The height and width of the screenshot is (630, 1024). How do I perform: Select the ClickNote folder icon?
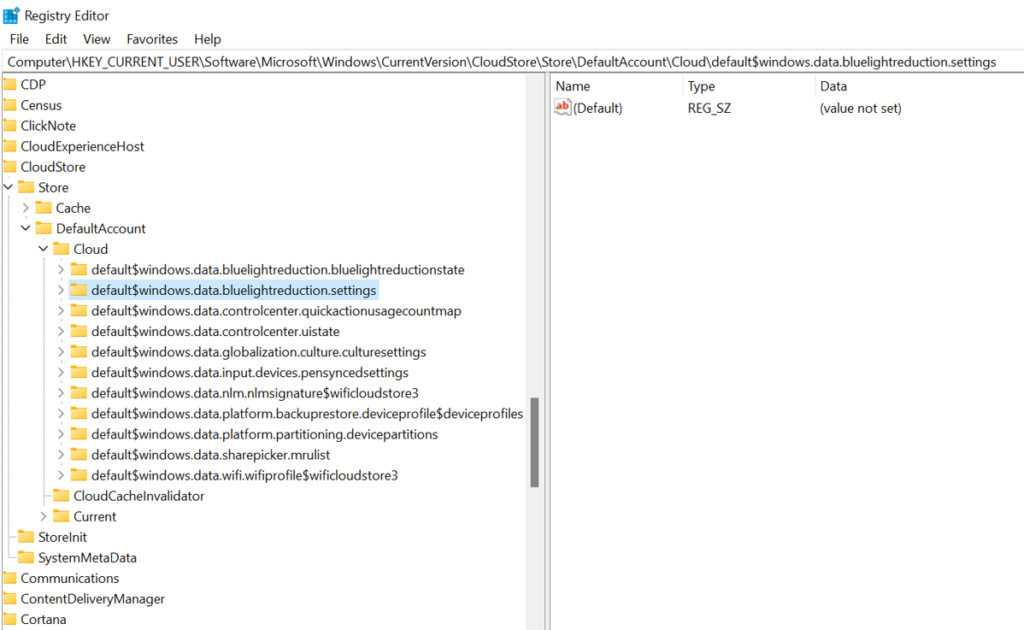point(9,125)
